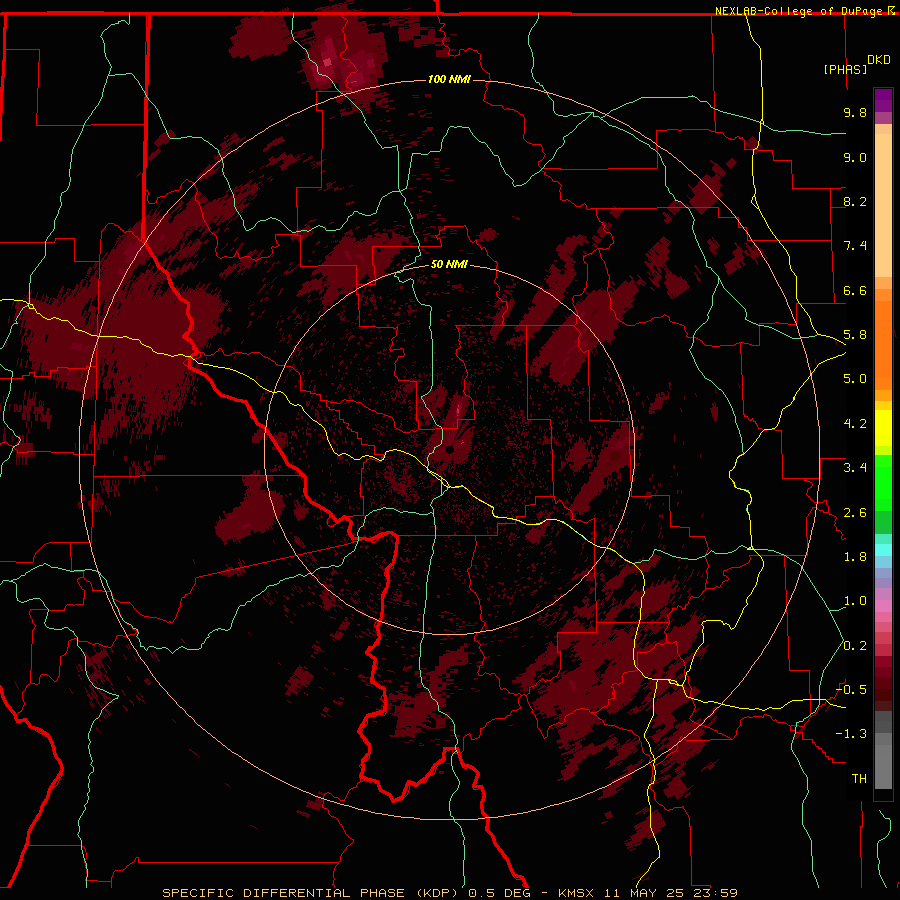Screen dimensions: 900x900
Task: Click the KMSX station identifier in caption
Action: click(x=577, y=893)
